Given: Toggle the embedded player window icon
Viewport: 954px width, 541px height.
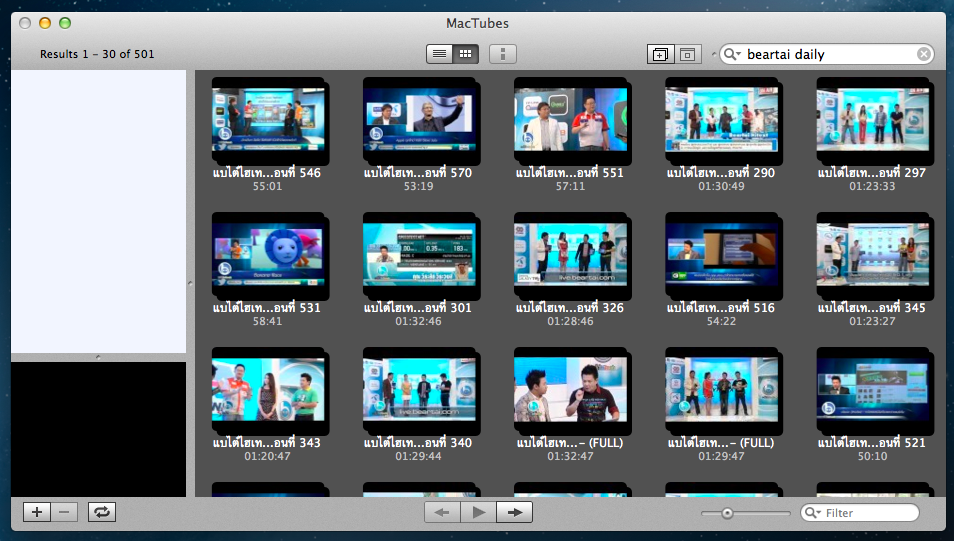Looking at the screenshot, I should point(688,54).
